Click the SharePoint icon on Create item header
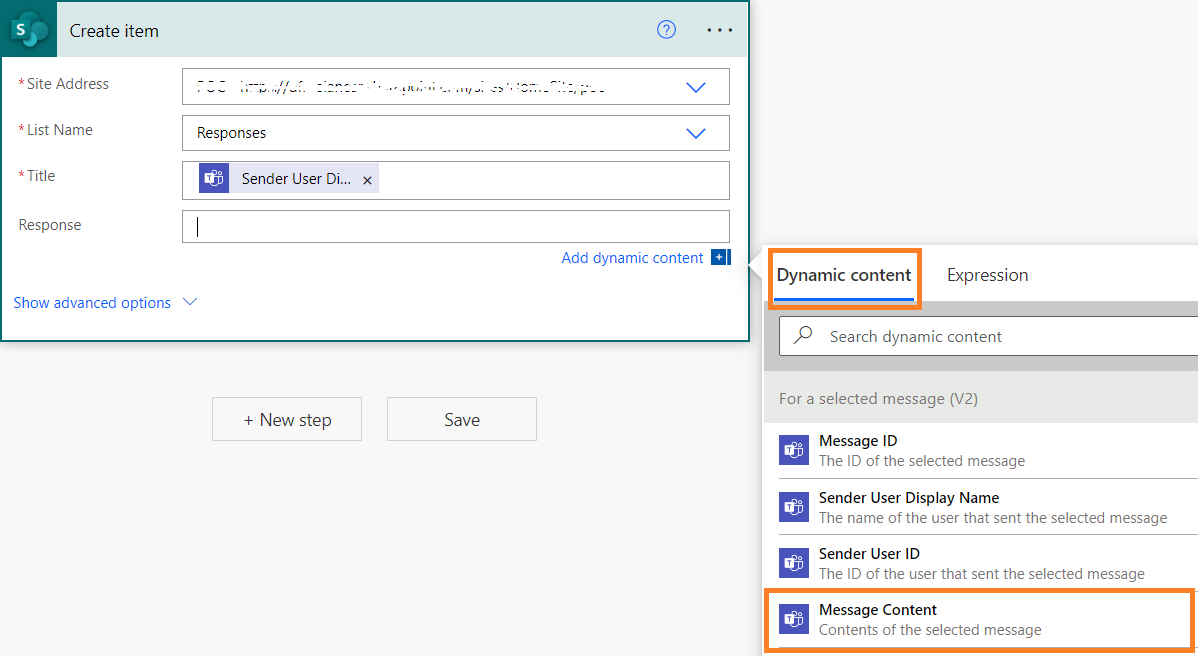This screenshot has width=1198, height=656. (29, 30)
